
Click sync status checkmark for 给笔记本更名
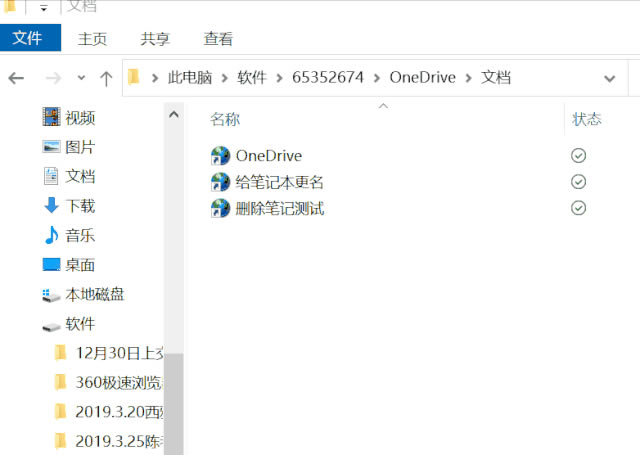pos(578,182)
